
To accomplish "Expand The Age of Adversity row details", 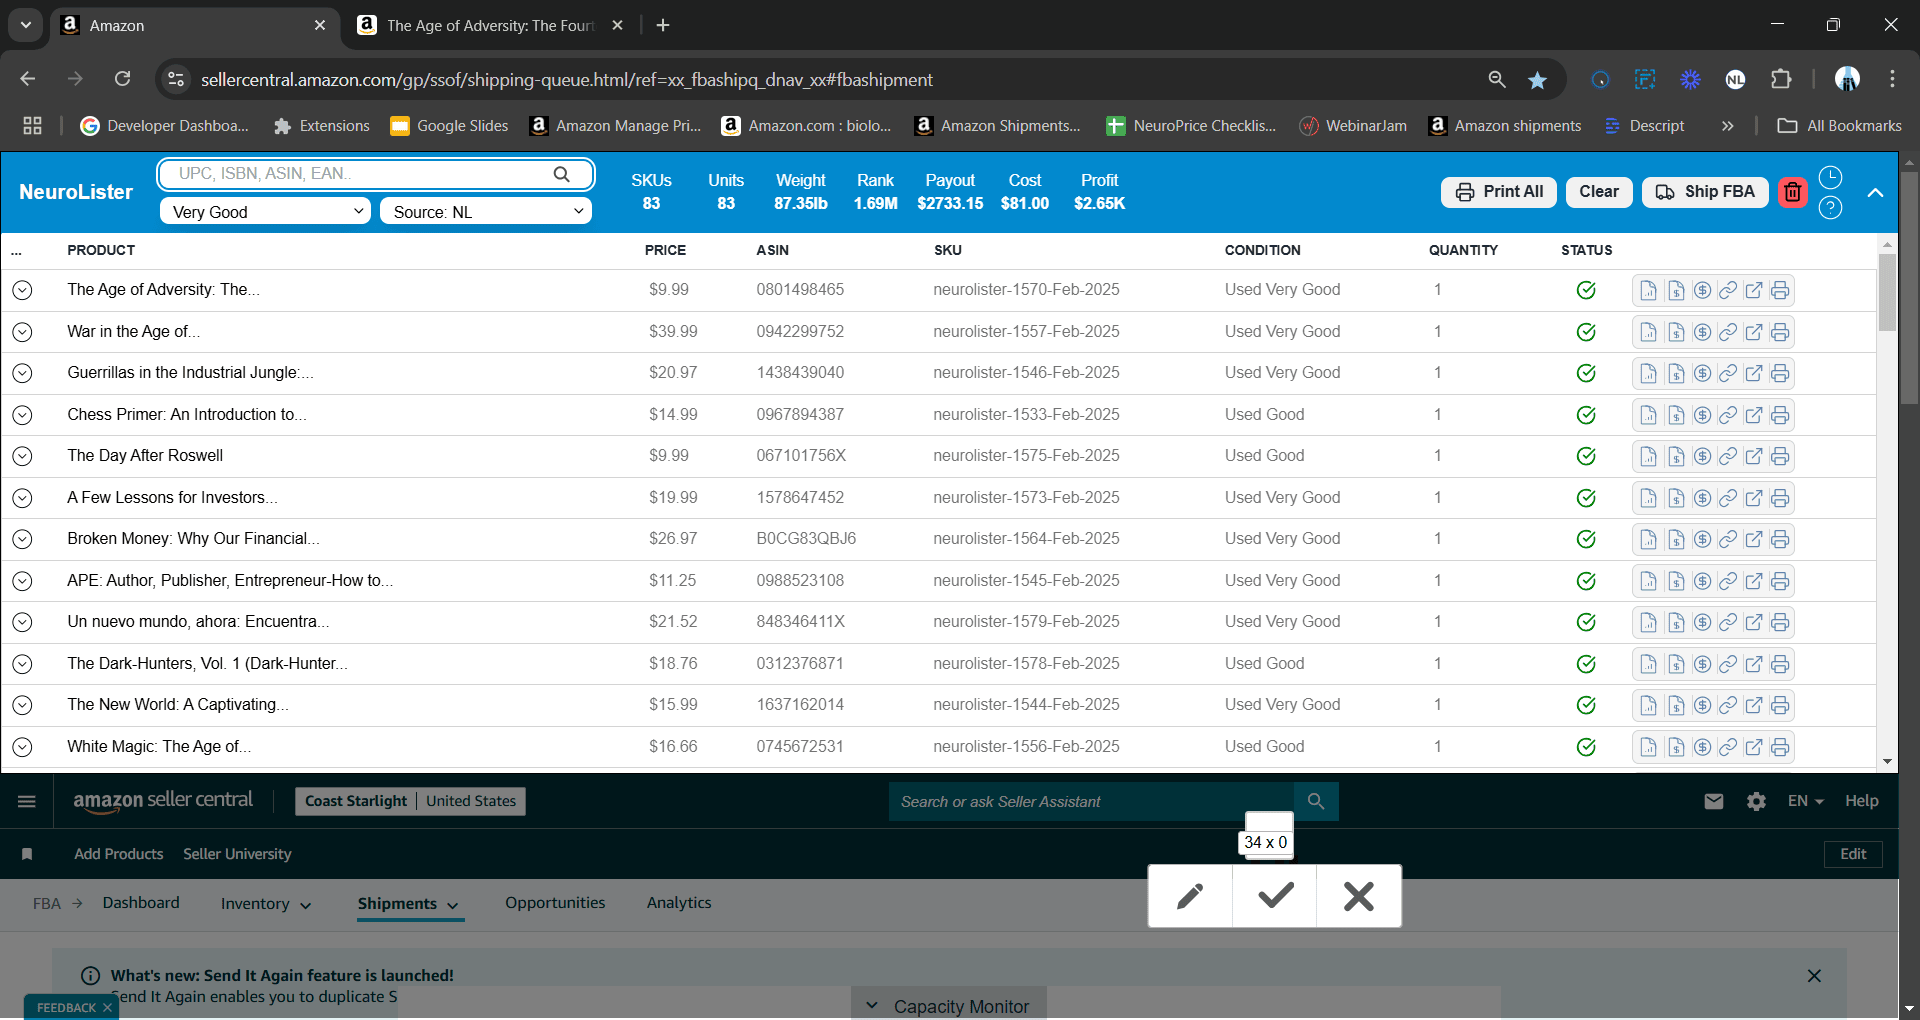I will click(x=22, y=290).
